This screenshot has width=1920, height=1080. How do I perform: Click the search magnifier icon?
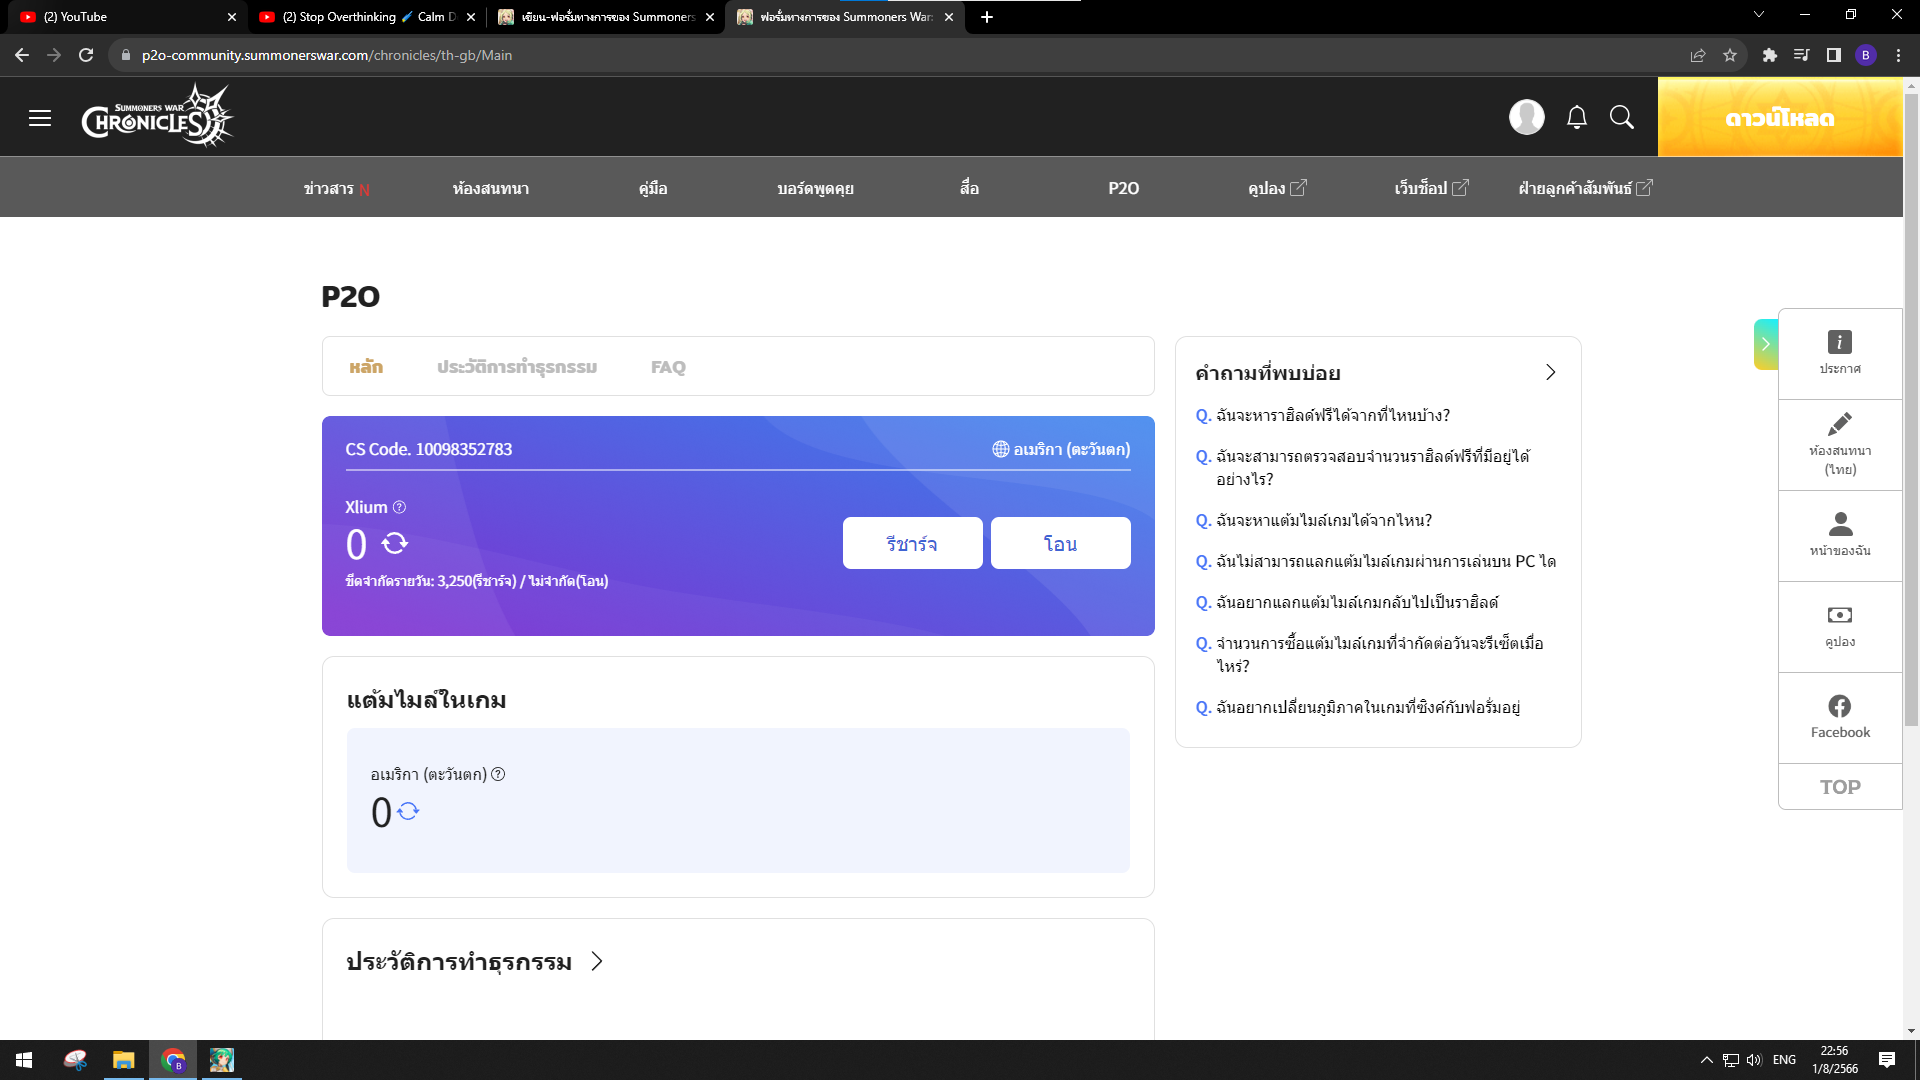pos(1622,117)
